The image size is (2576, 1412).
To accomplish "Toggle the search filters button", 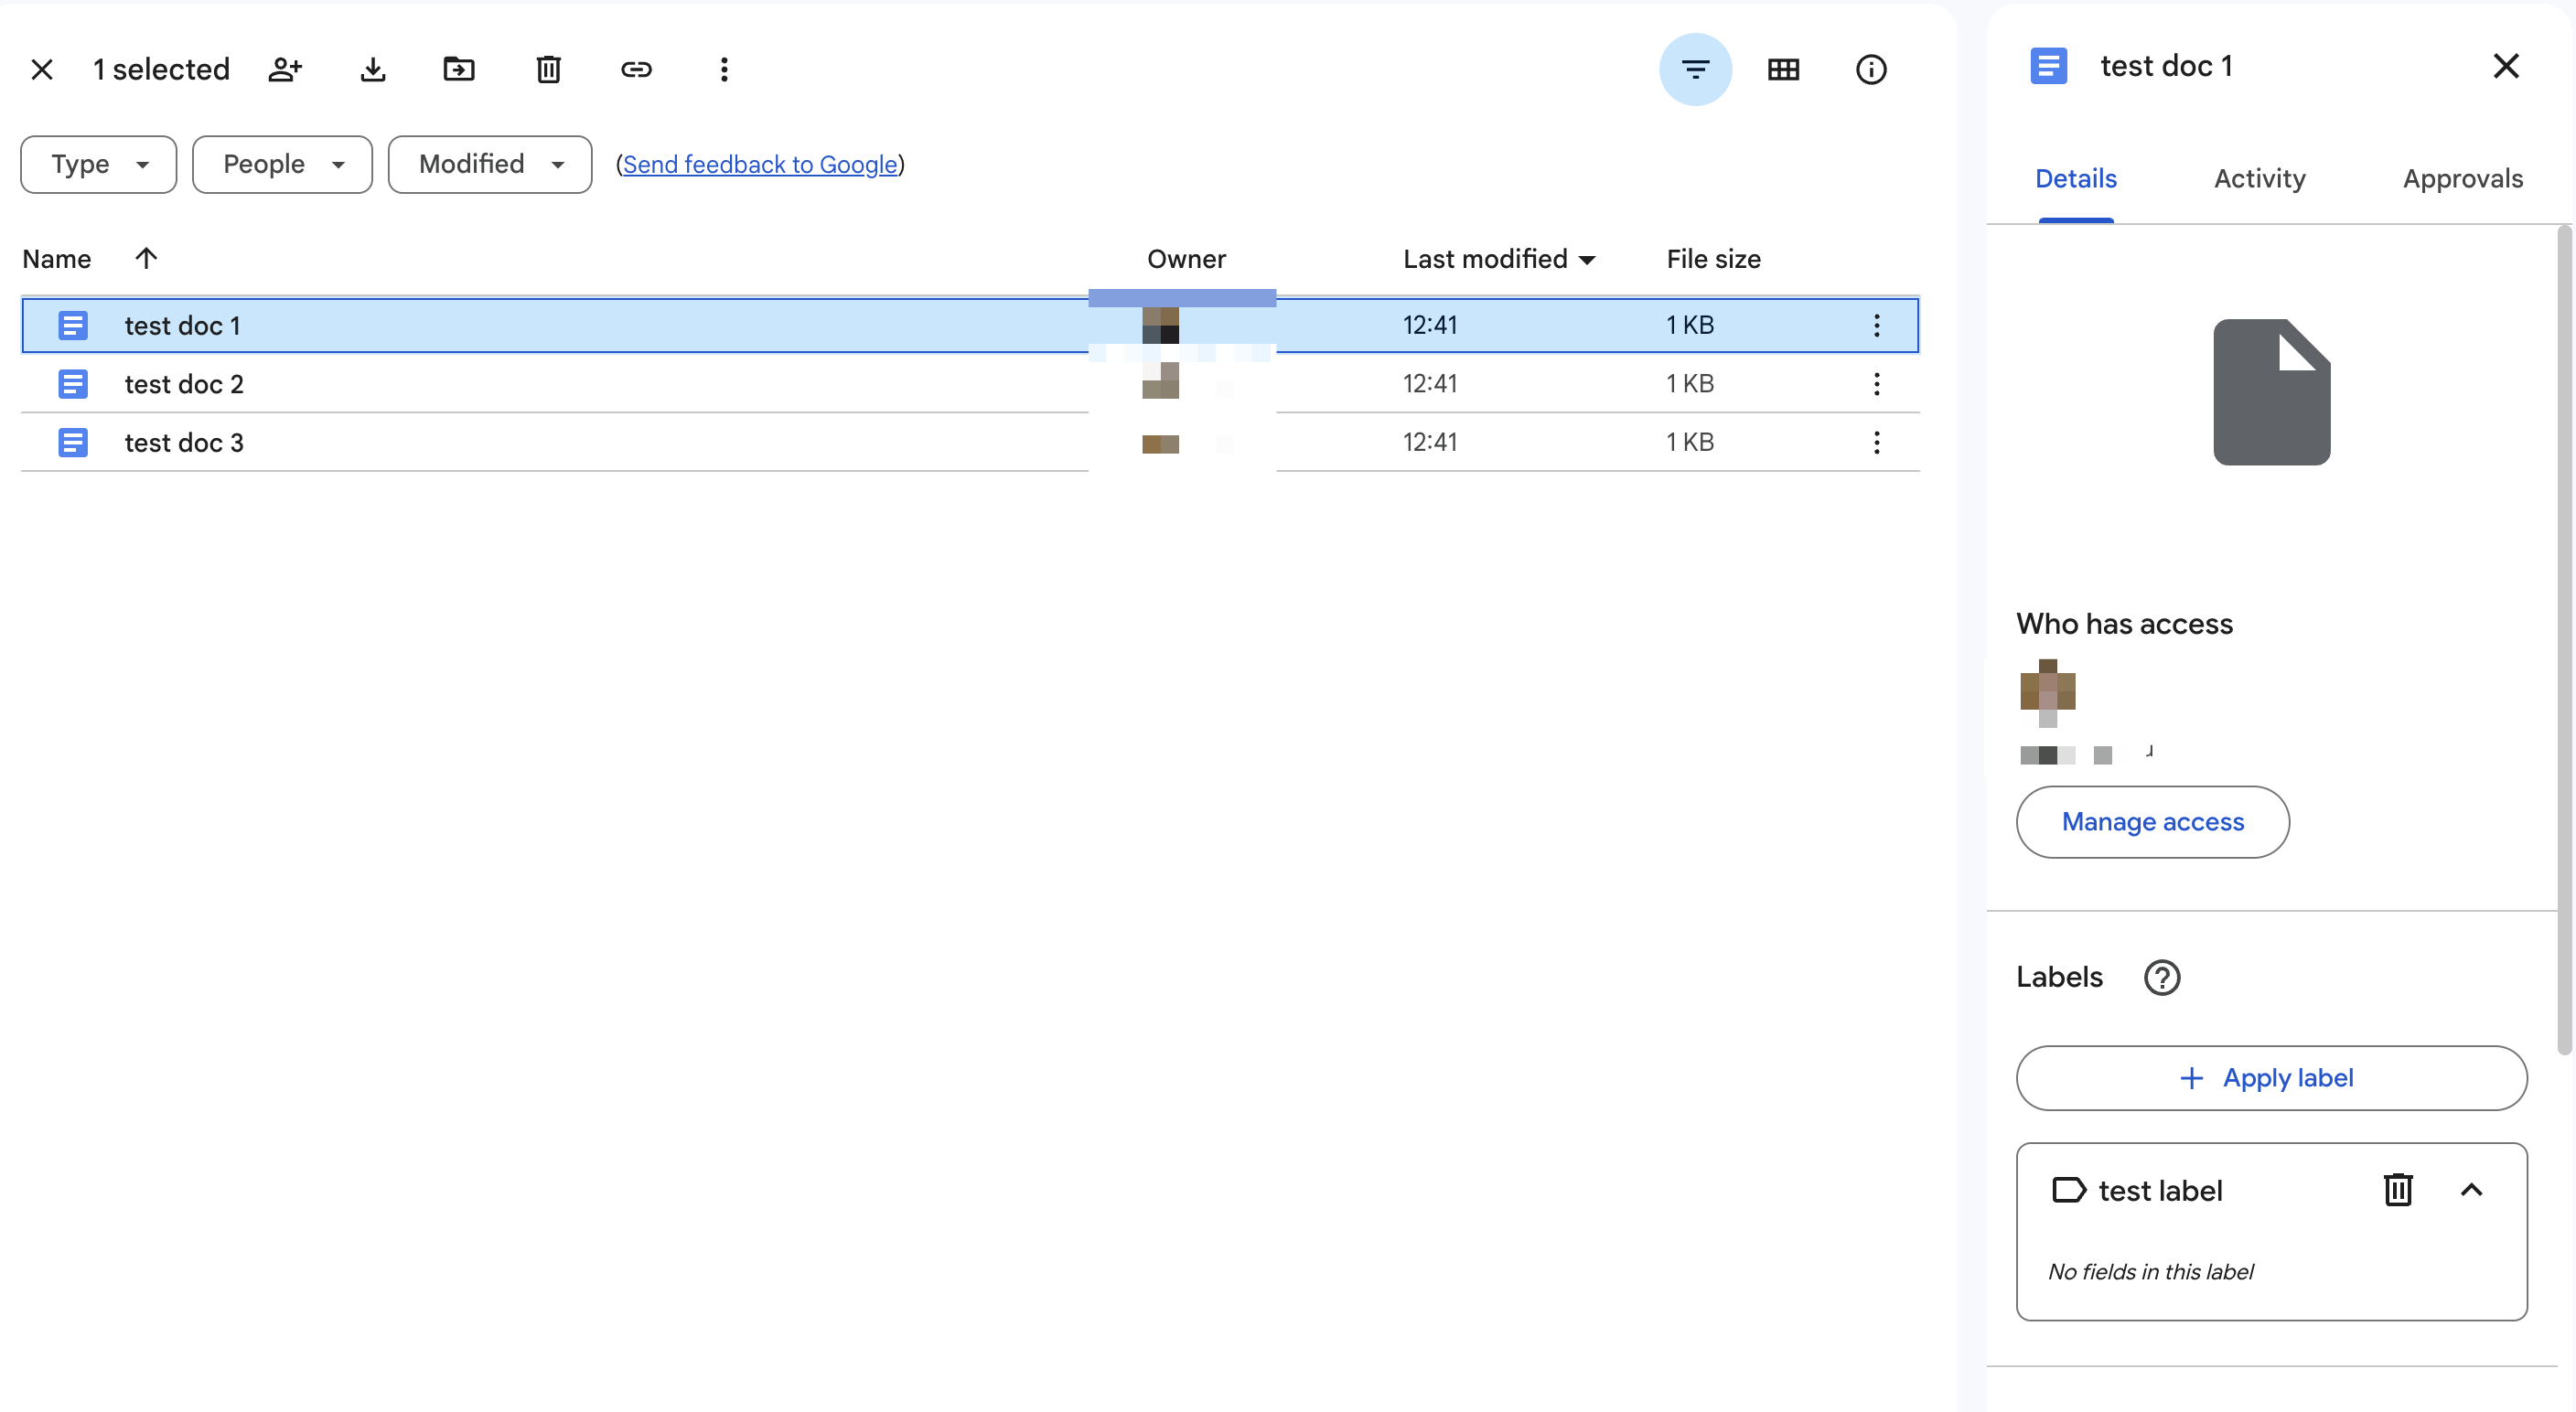I will [x=1695, y=69].
